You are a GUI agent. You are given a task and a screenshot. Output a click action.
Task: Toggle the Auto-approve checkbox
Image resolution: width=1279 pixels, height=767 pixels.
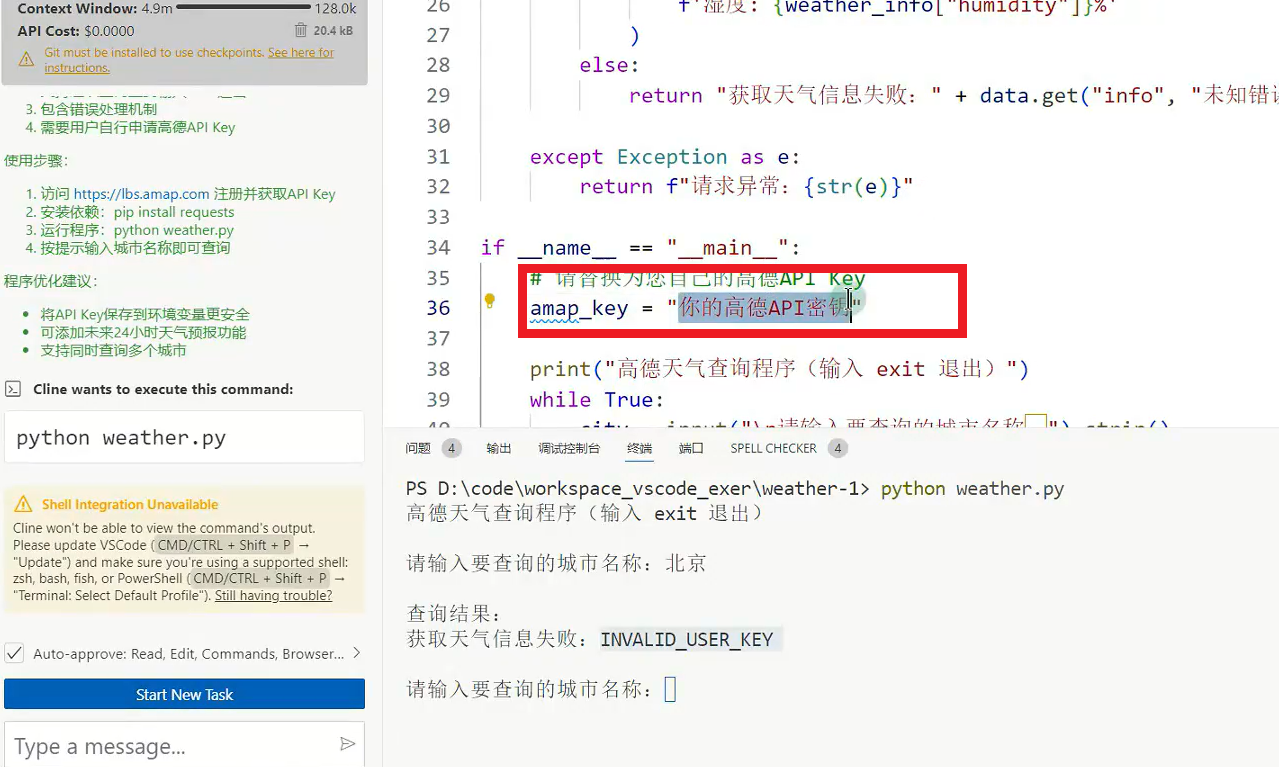coord(15,653)
